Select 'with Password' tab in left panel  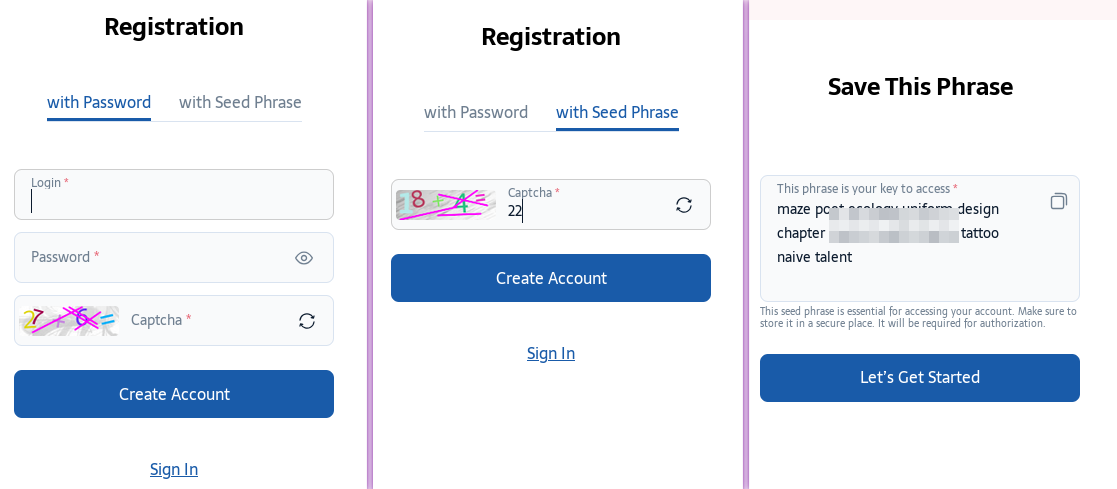point(99,103)
